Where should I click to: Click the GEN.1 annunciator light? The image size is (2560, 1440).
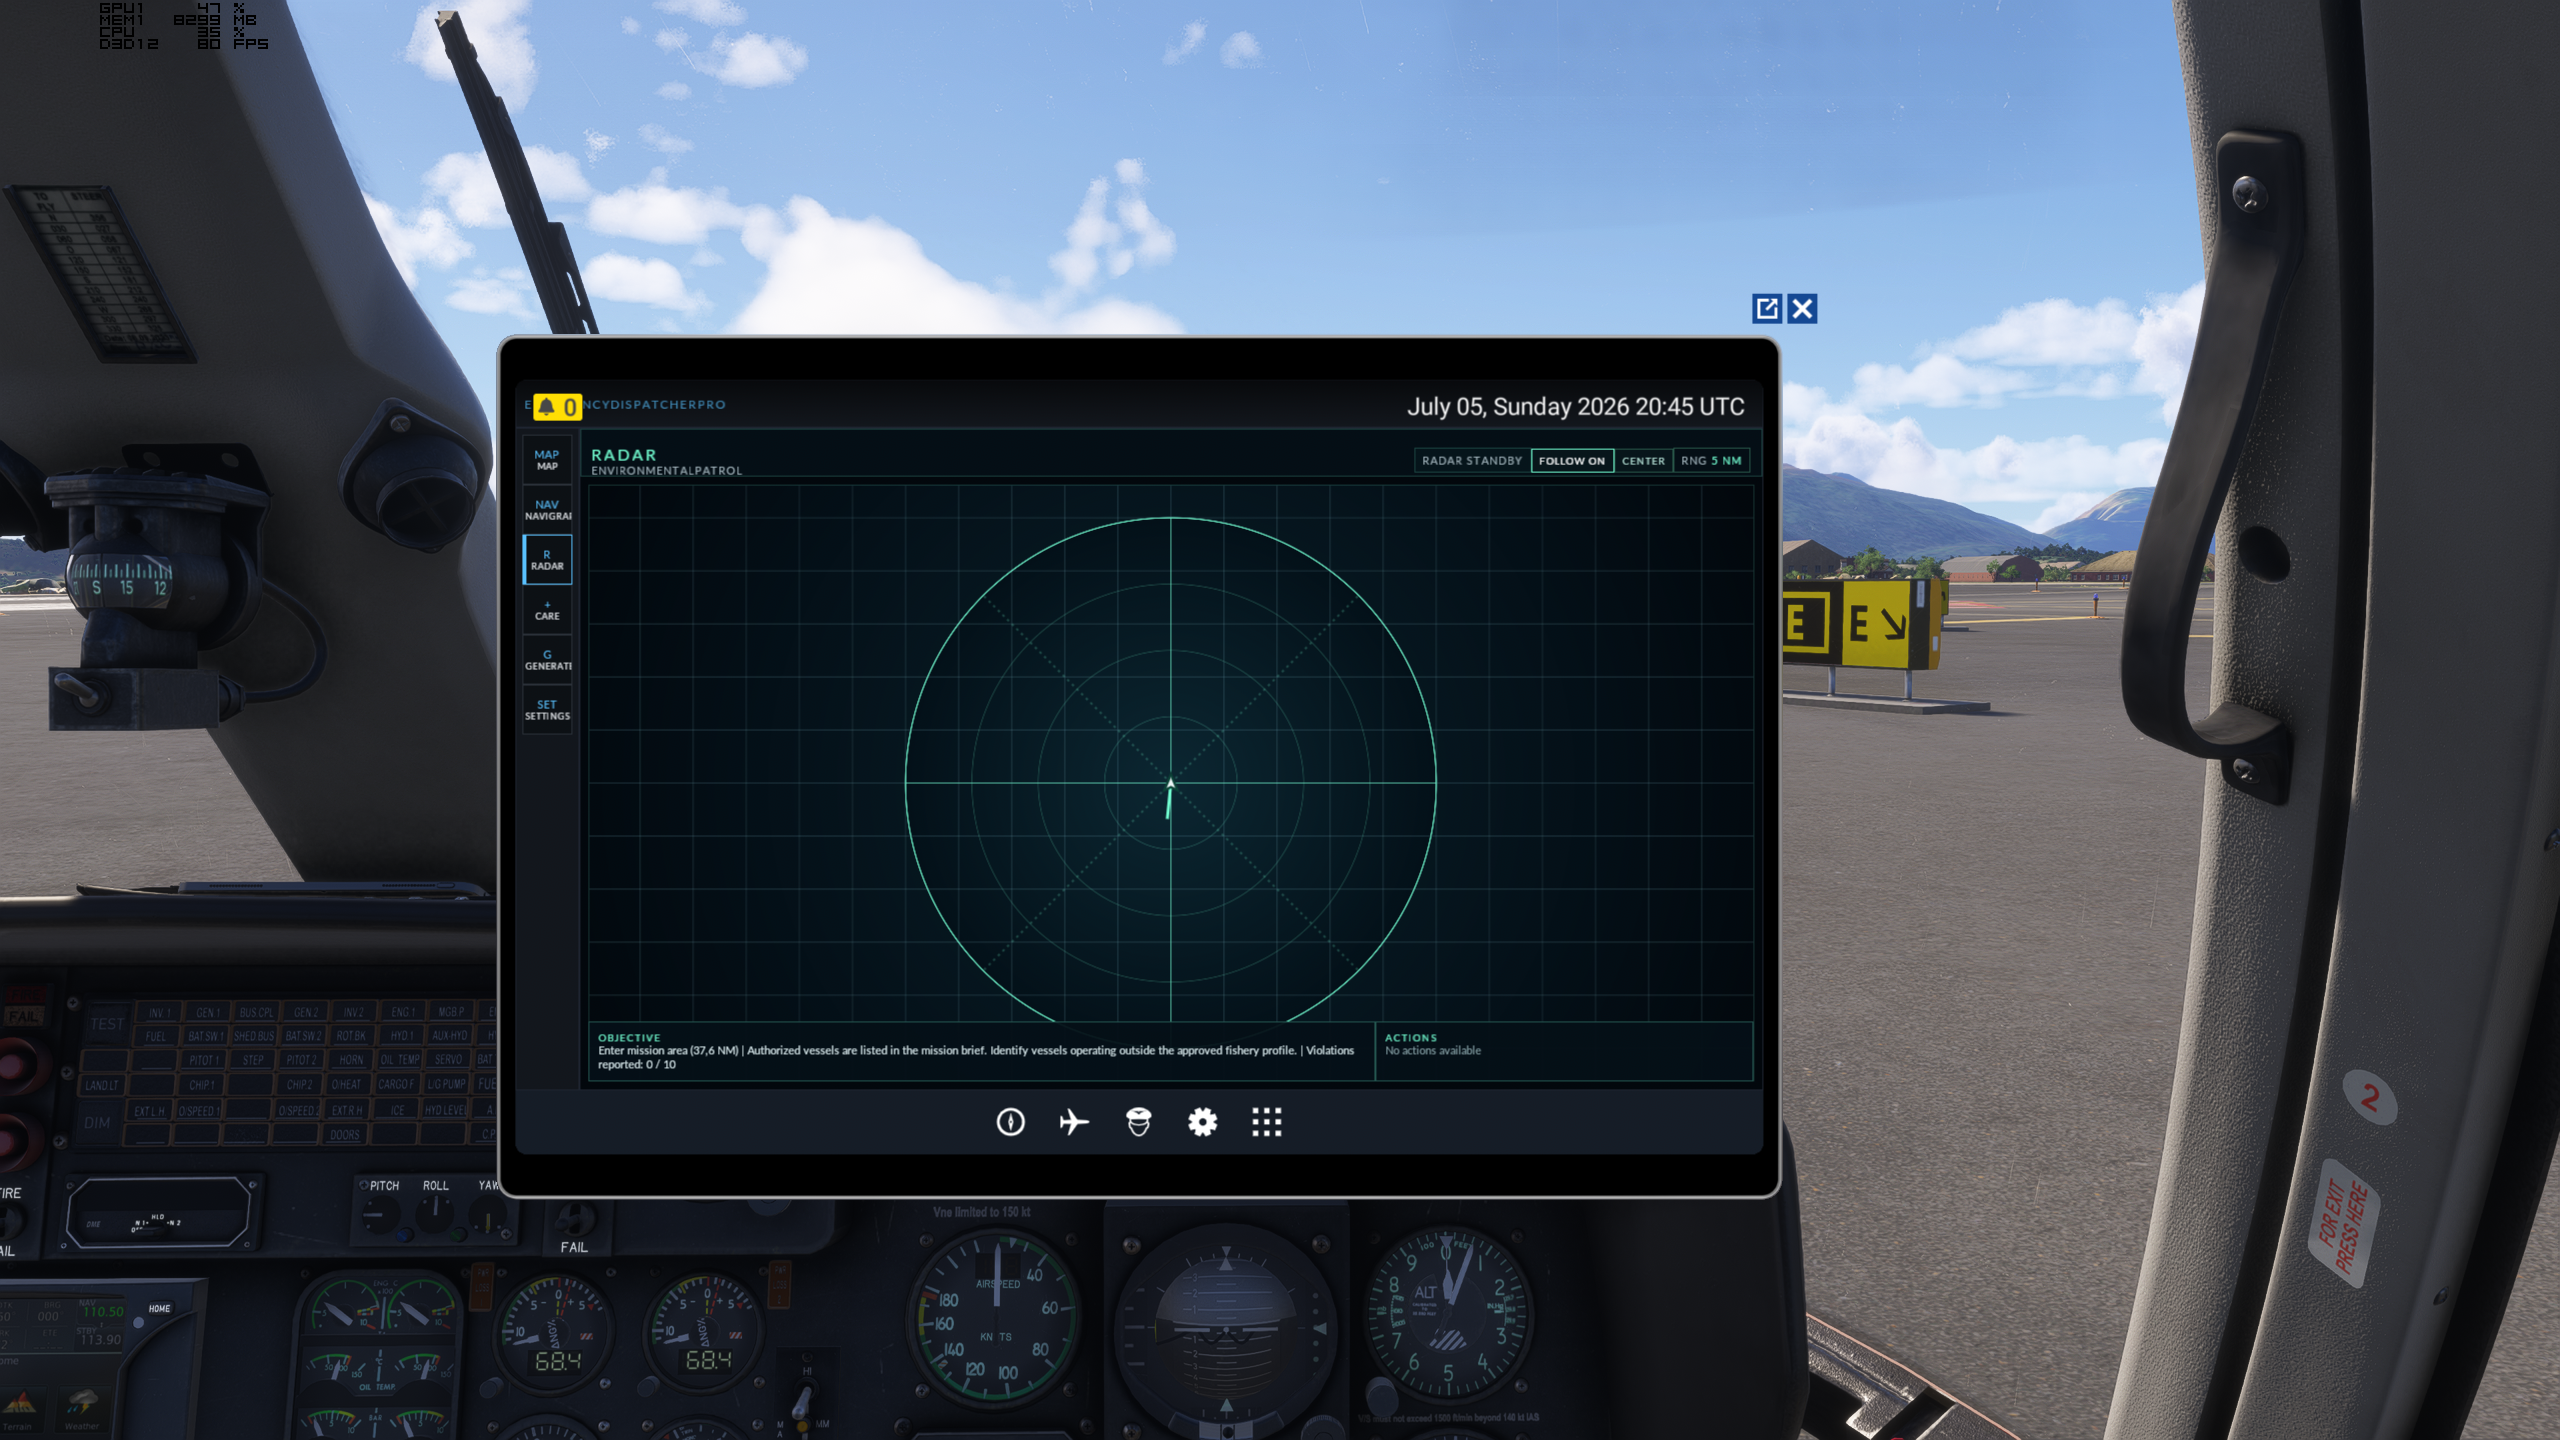tap(208, 1012)
